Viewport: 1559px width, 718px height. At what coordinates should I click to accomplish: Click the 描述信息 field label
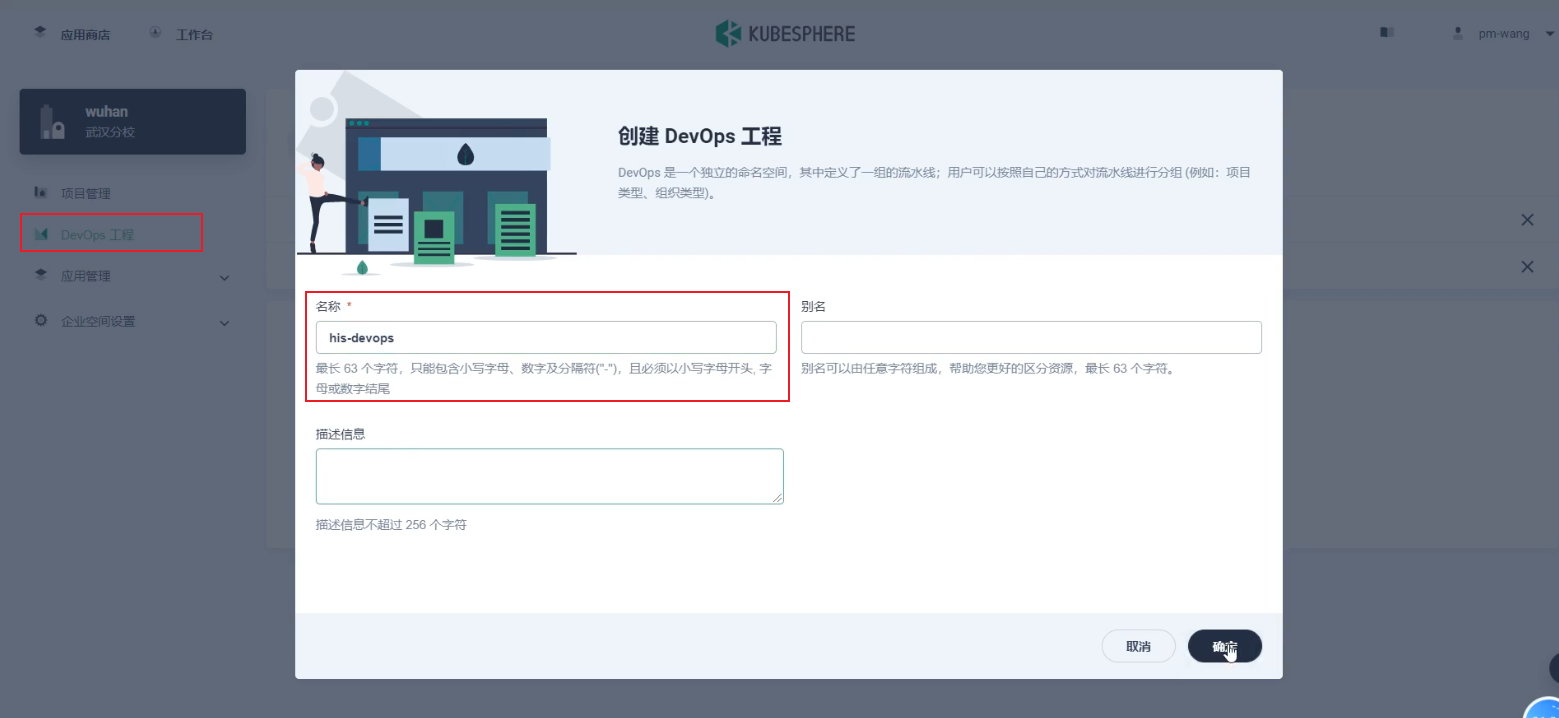click(340, 434)
